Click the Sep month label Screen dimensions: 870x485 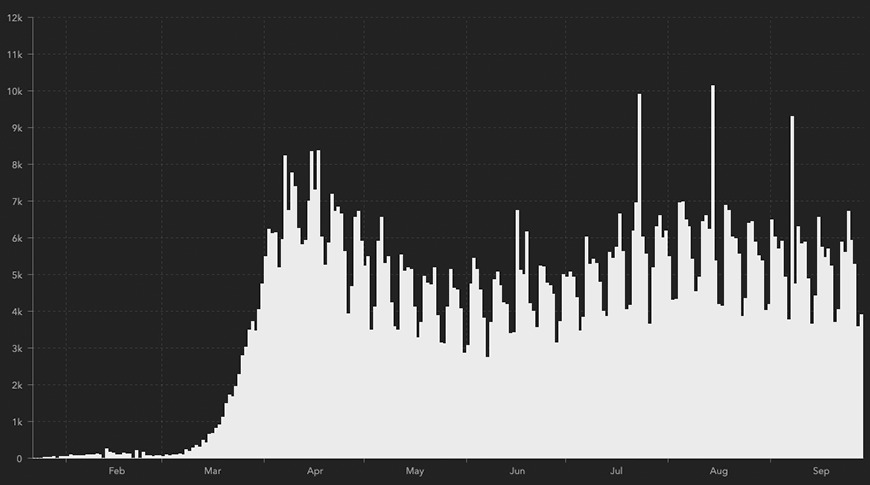click(x=821, y=471)
